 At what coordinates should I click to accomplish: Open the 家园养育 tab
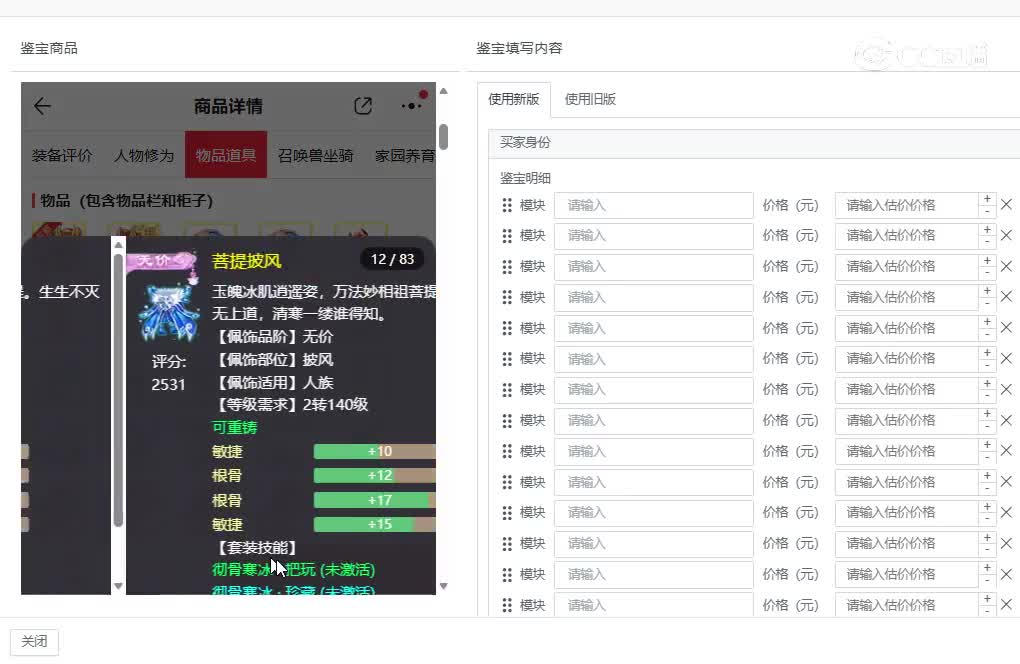point(405,155)
